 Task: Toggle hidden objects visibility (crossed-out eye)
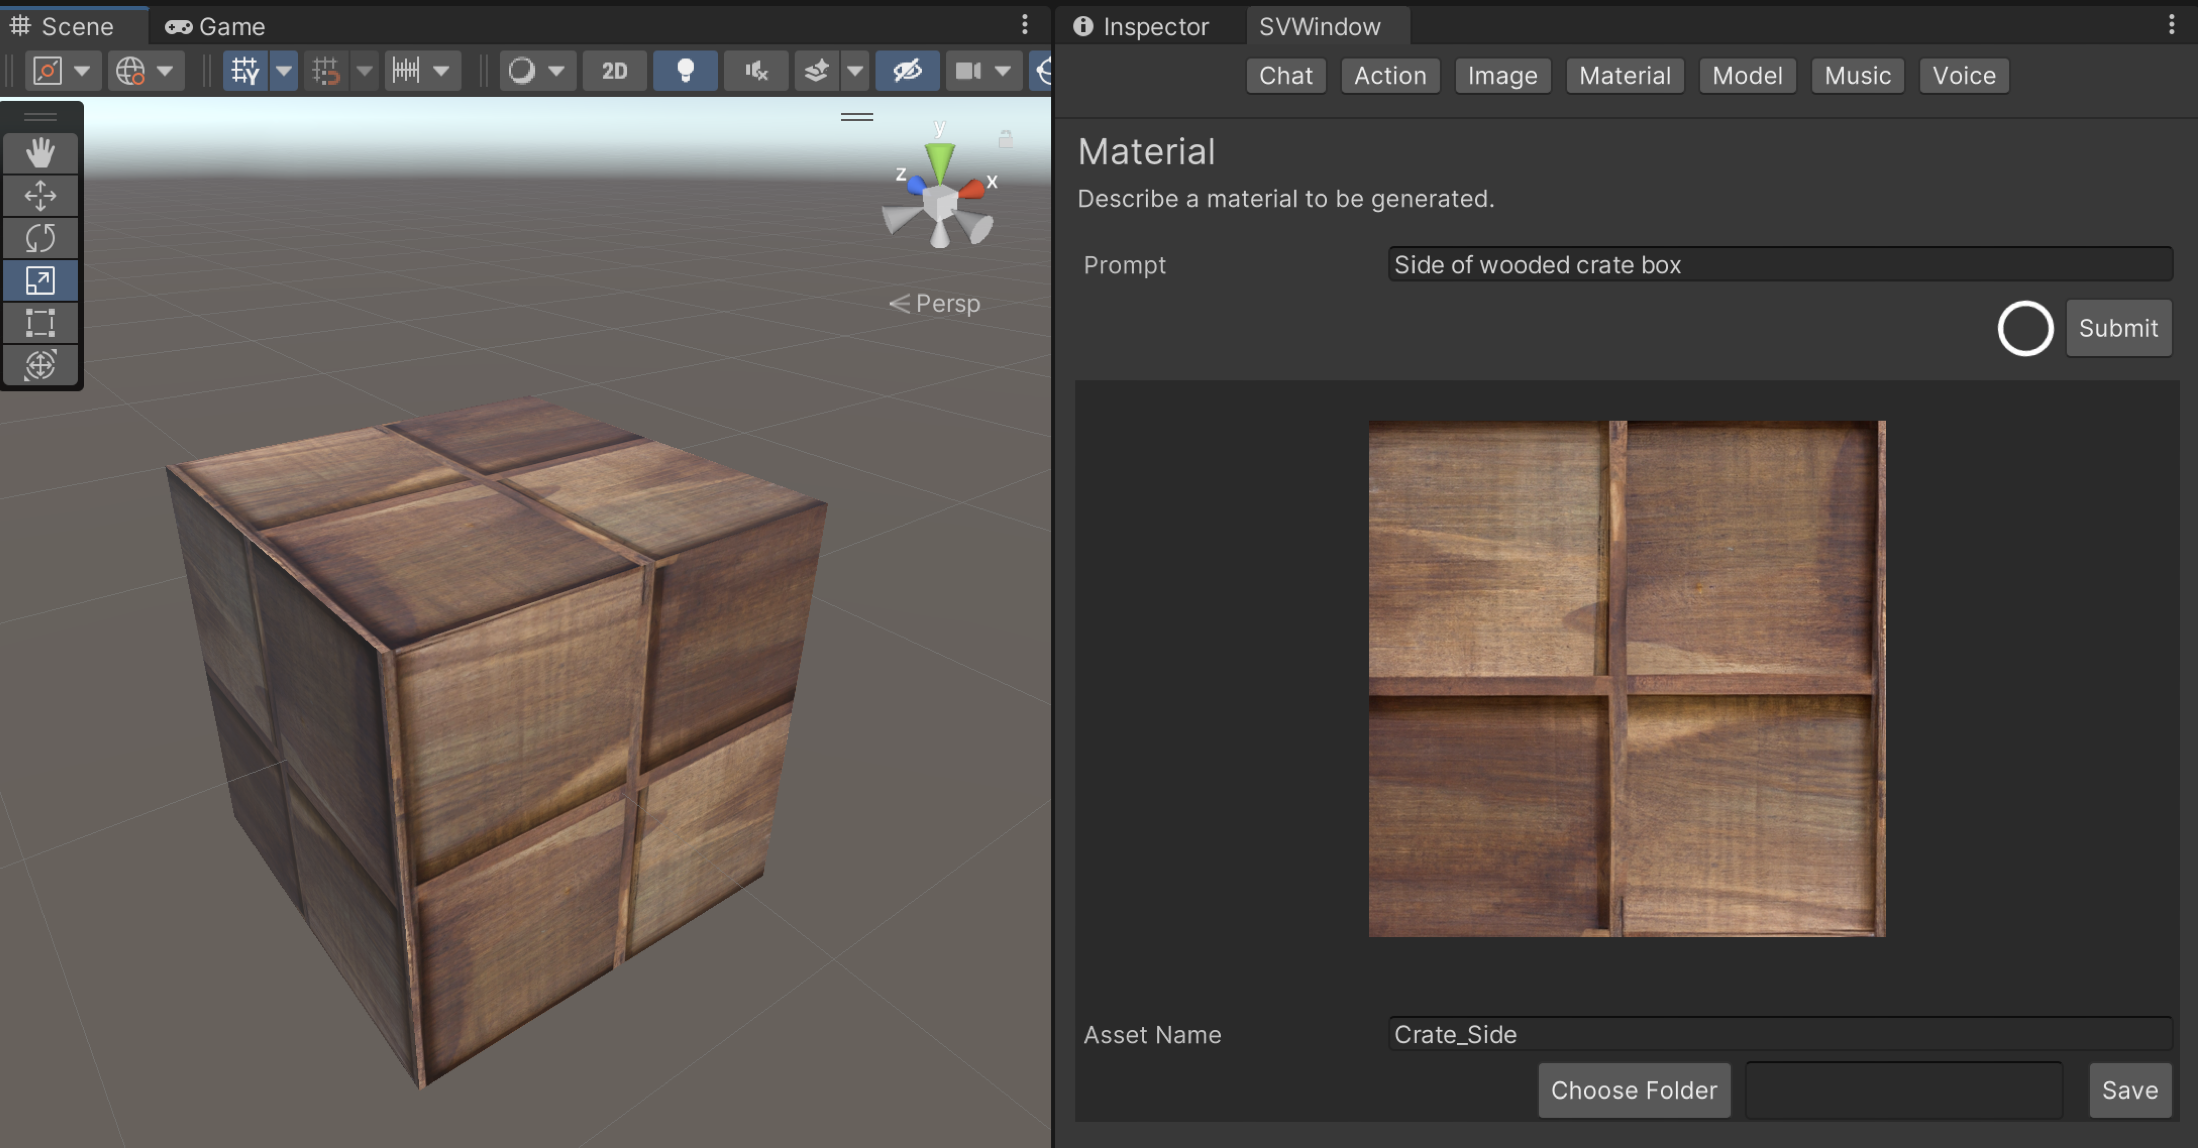[x=907, y=71]
